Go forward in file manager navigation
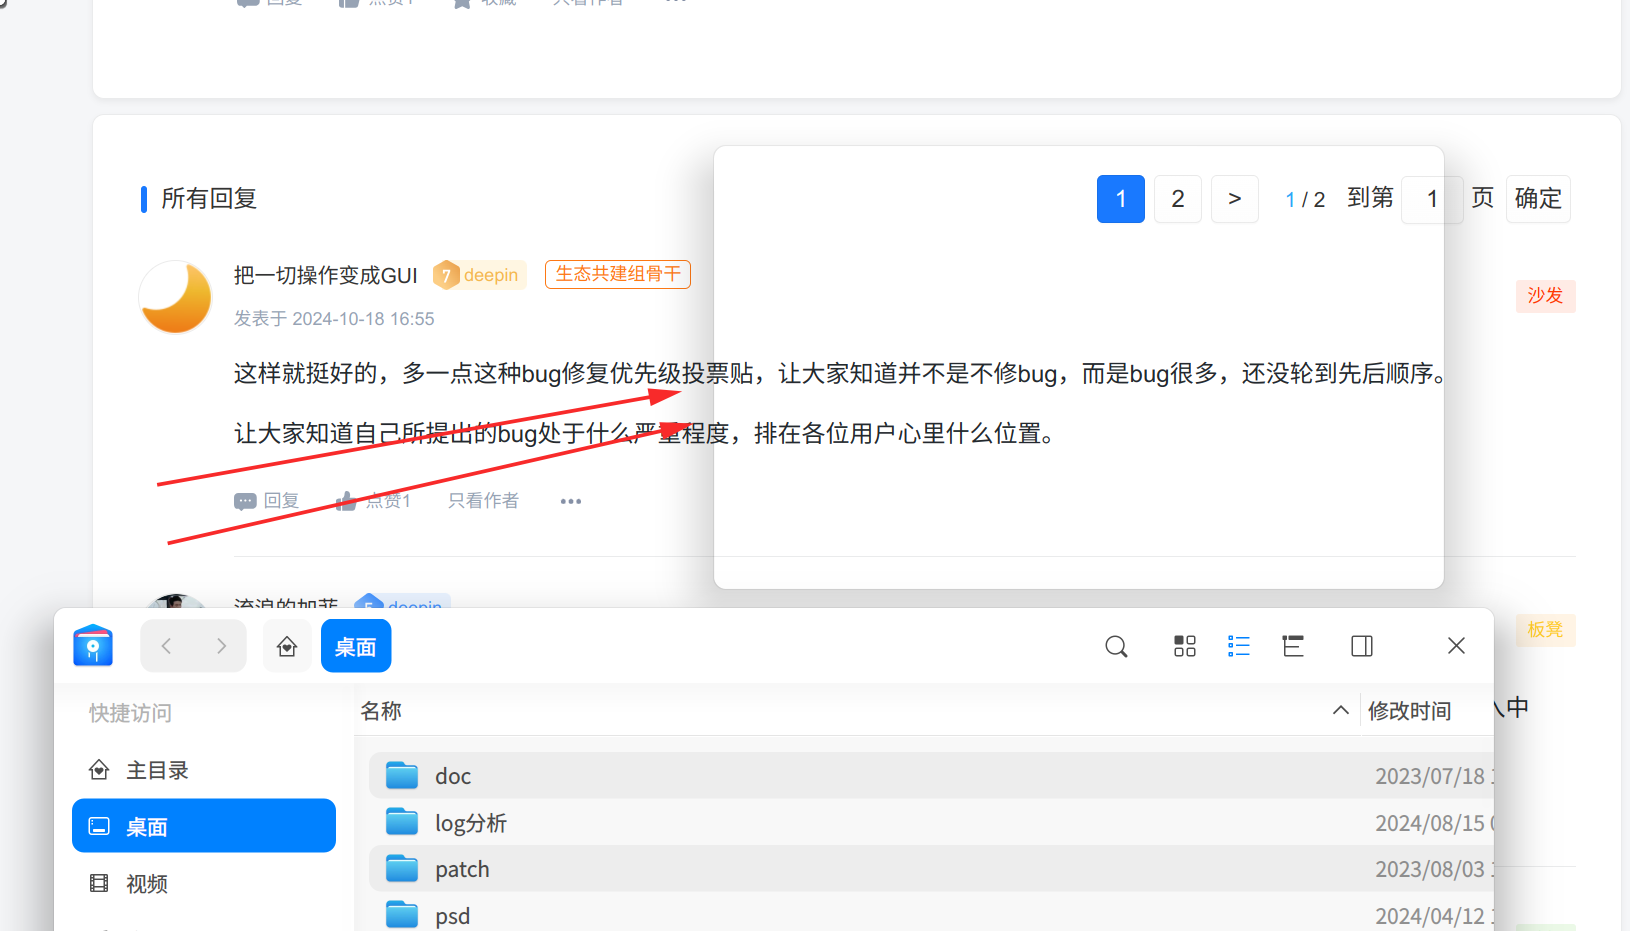Image resolution: width=1630 pixels, height=931 pixels. pyautogui.click(x=221, y=646)
